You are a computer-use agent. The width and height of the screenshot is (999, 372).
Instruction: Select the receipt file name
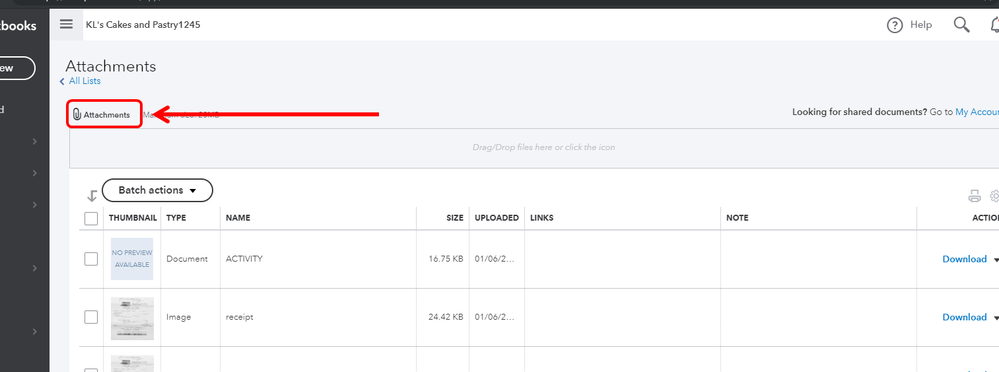240,317
